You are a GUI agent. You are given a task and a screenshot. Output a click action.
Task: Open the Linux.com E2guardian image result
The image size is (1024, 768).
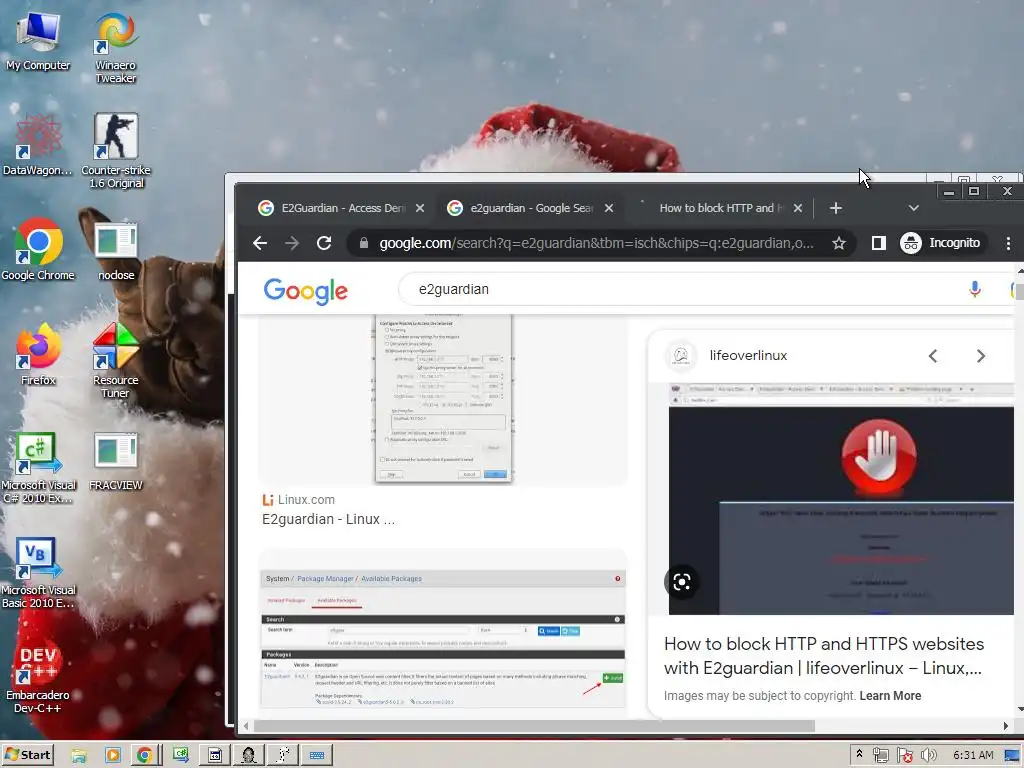(443, 400)
